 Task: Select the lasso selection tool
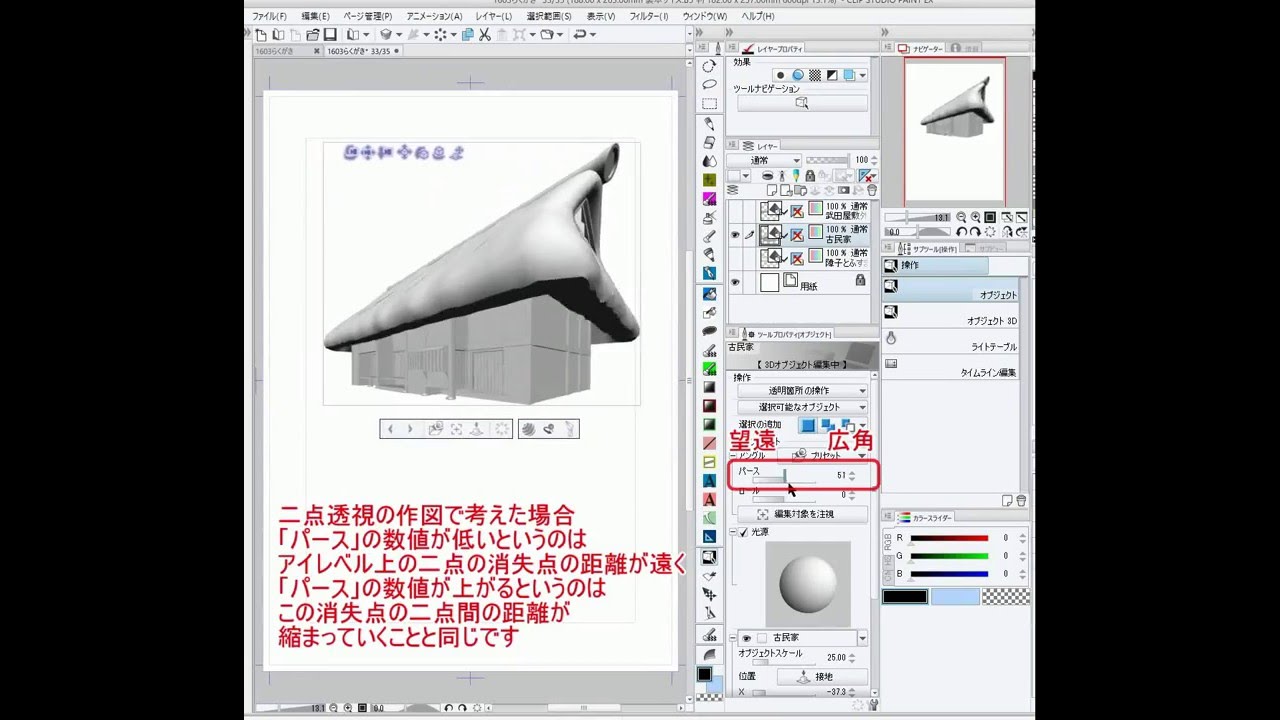coord(709,84)
